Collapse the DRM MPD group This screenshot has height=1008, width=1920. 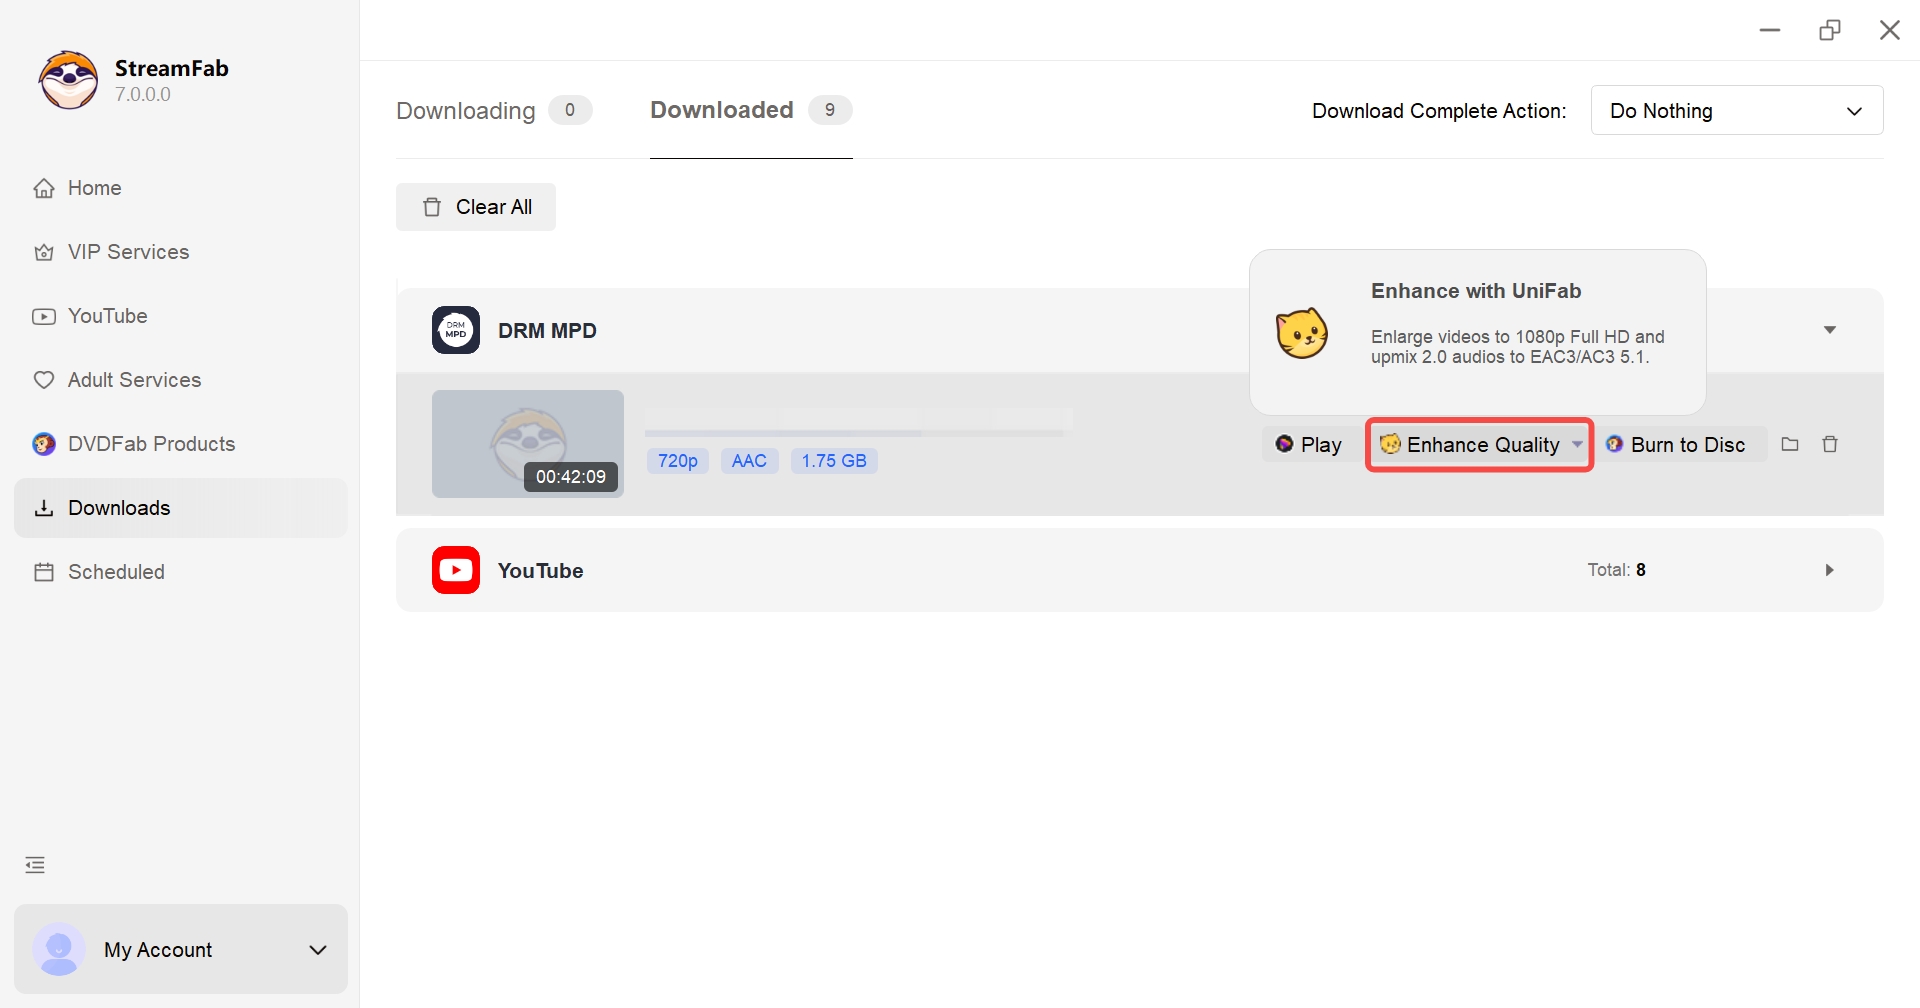tap(1829, 330)
